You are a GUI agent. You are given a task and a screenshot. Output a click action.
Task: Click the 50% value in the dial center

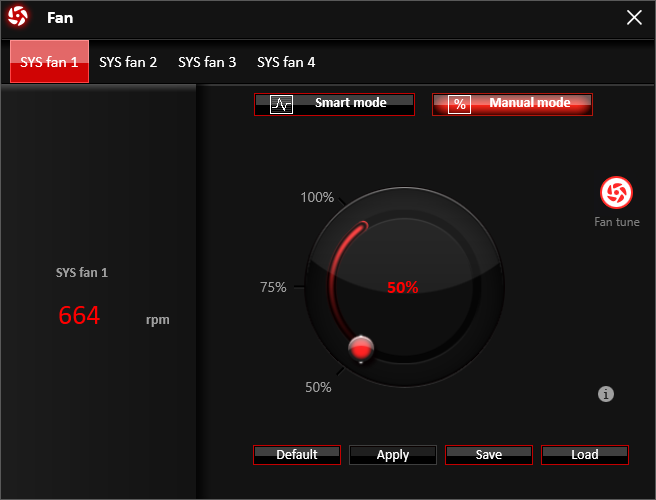tap(402, 287)
